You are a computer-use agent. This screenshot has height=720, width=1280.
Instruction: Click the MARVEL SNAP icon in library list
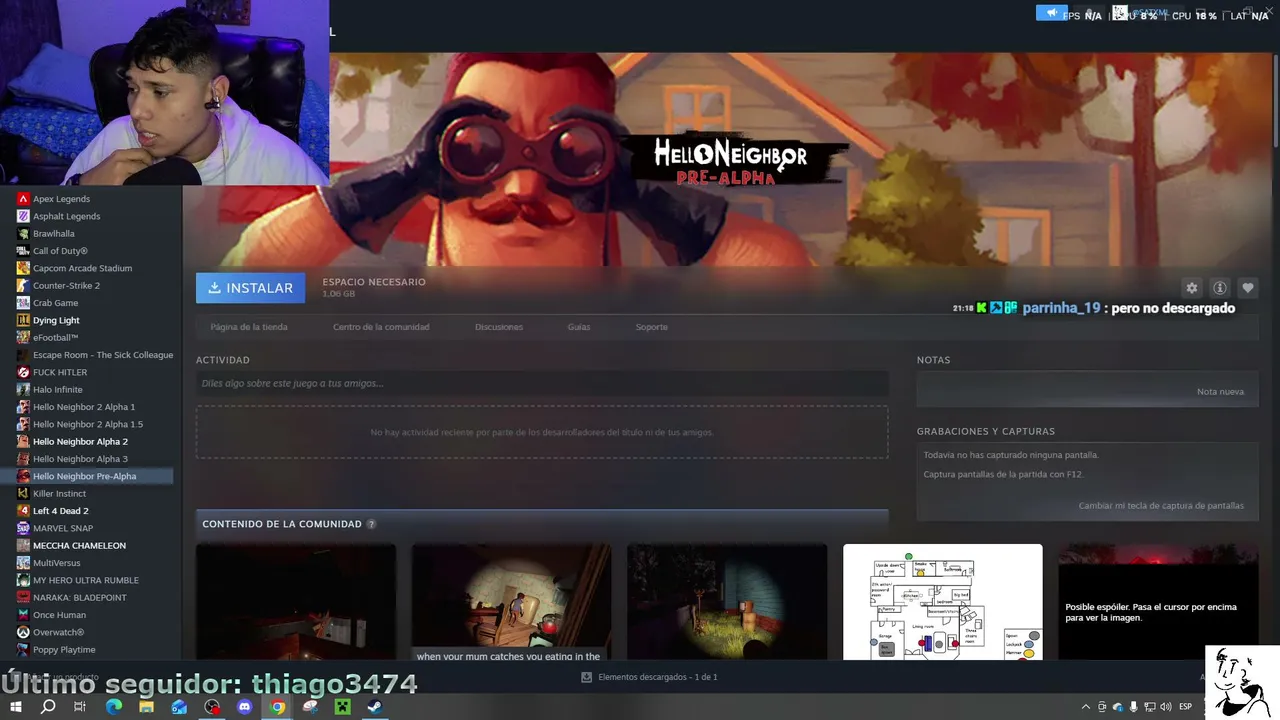point(23,528)
